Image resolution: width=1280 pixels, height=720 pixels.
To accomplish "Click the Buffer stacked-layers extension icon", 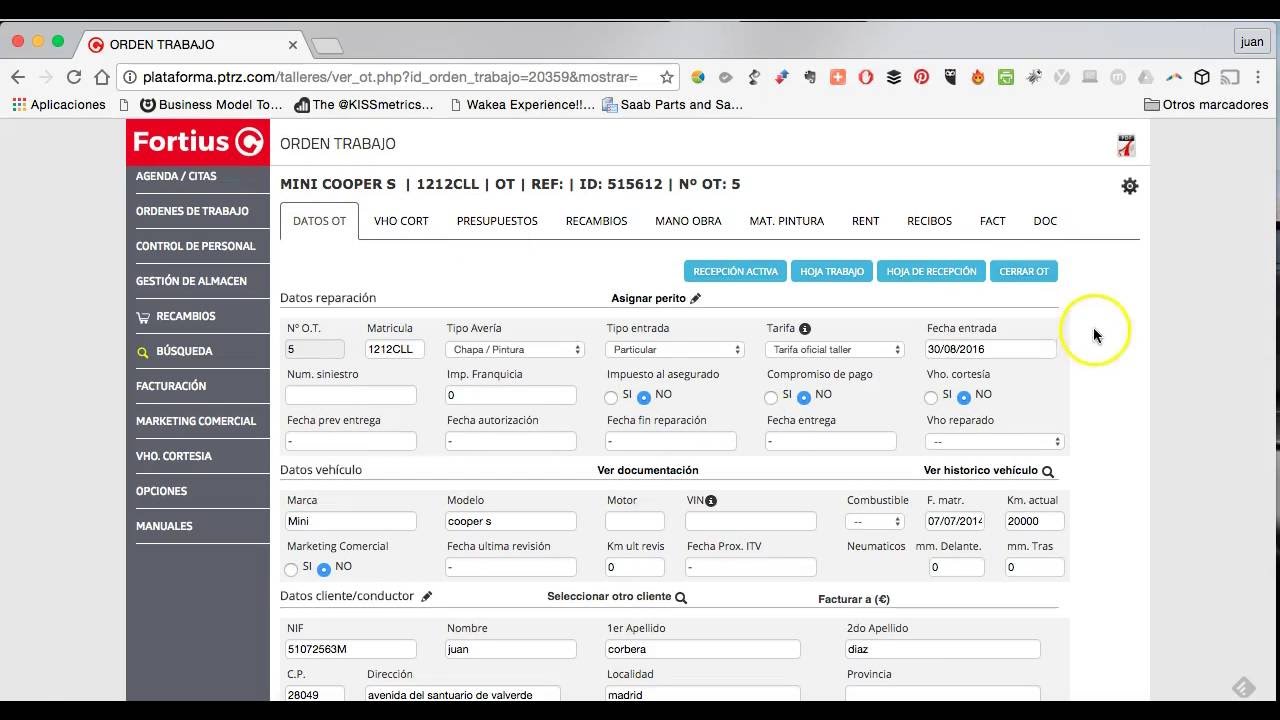I will 894,77.
